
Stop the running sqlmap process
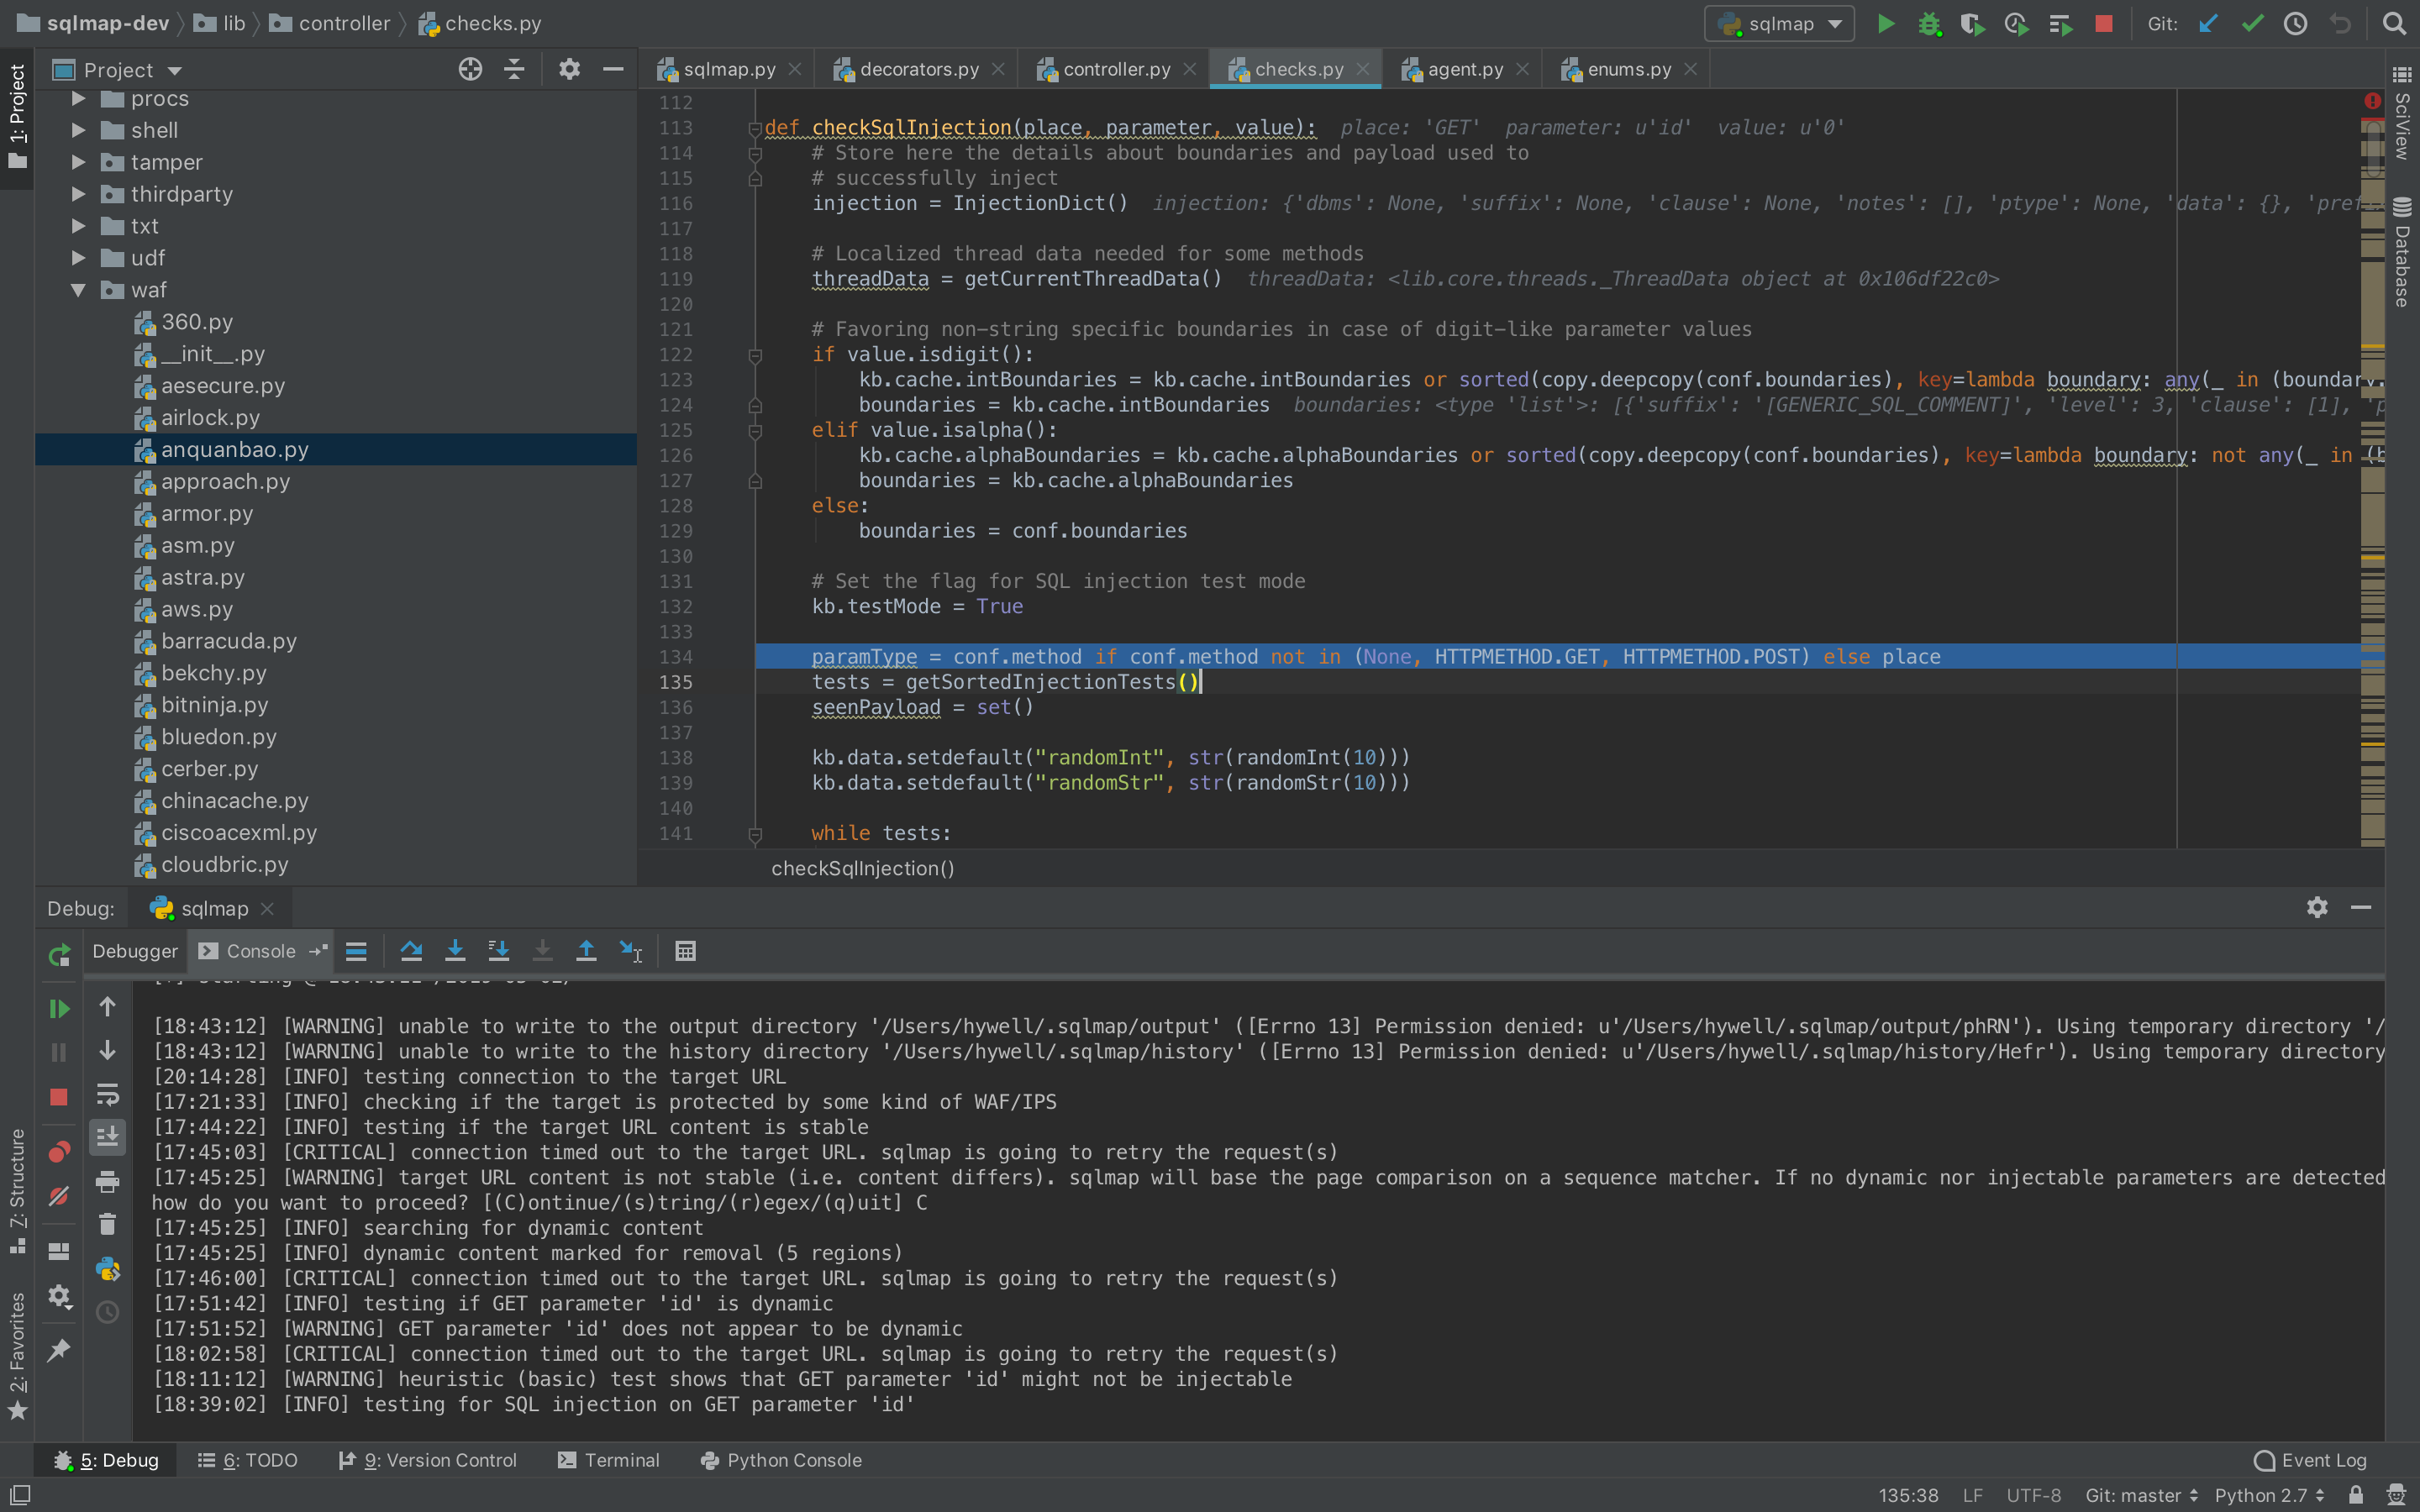click(x=2104, y=23)
